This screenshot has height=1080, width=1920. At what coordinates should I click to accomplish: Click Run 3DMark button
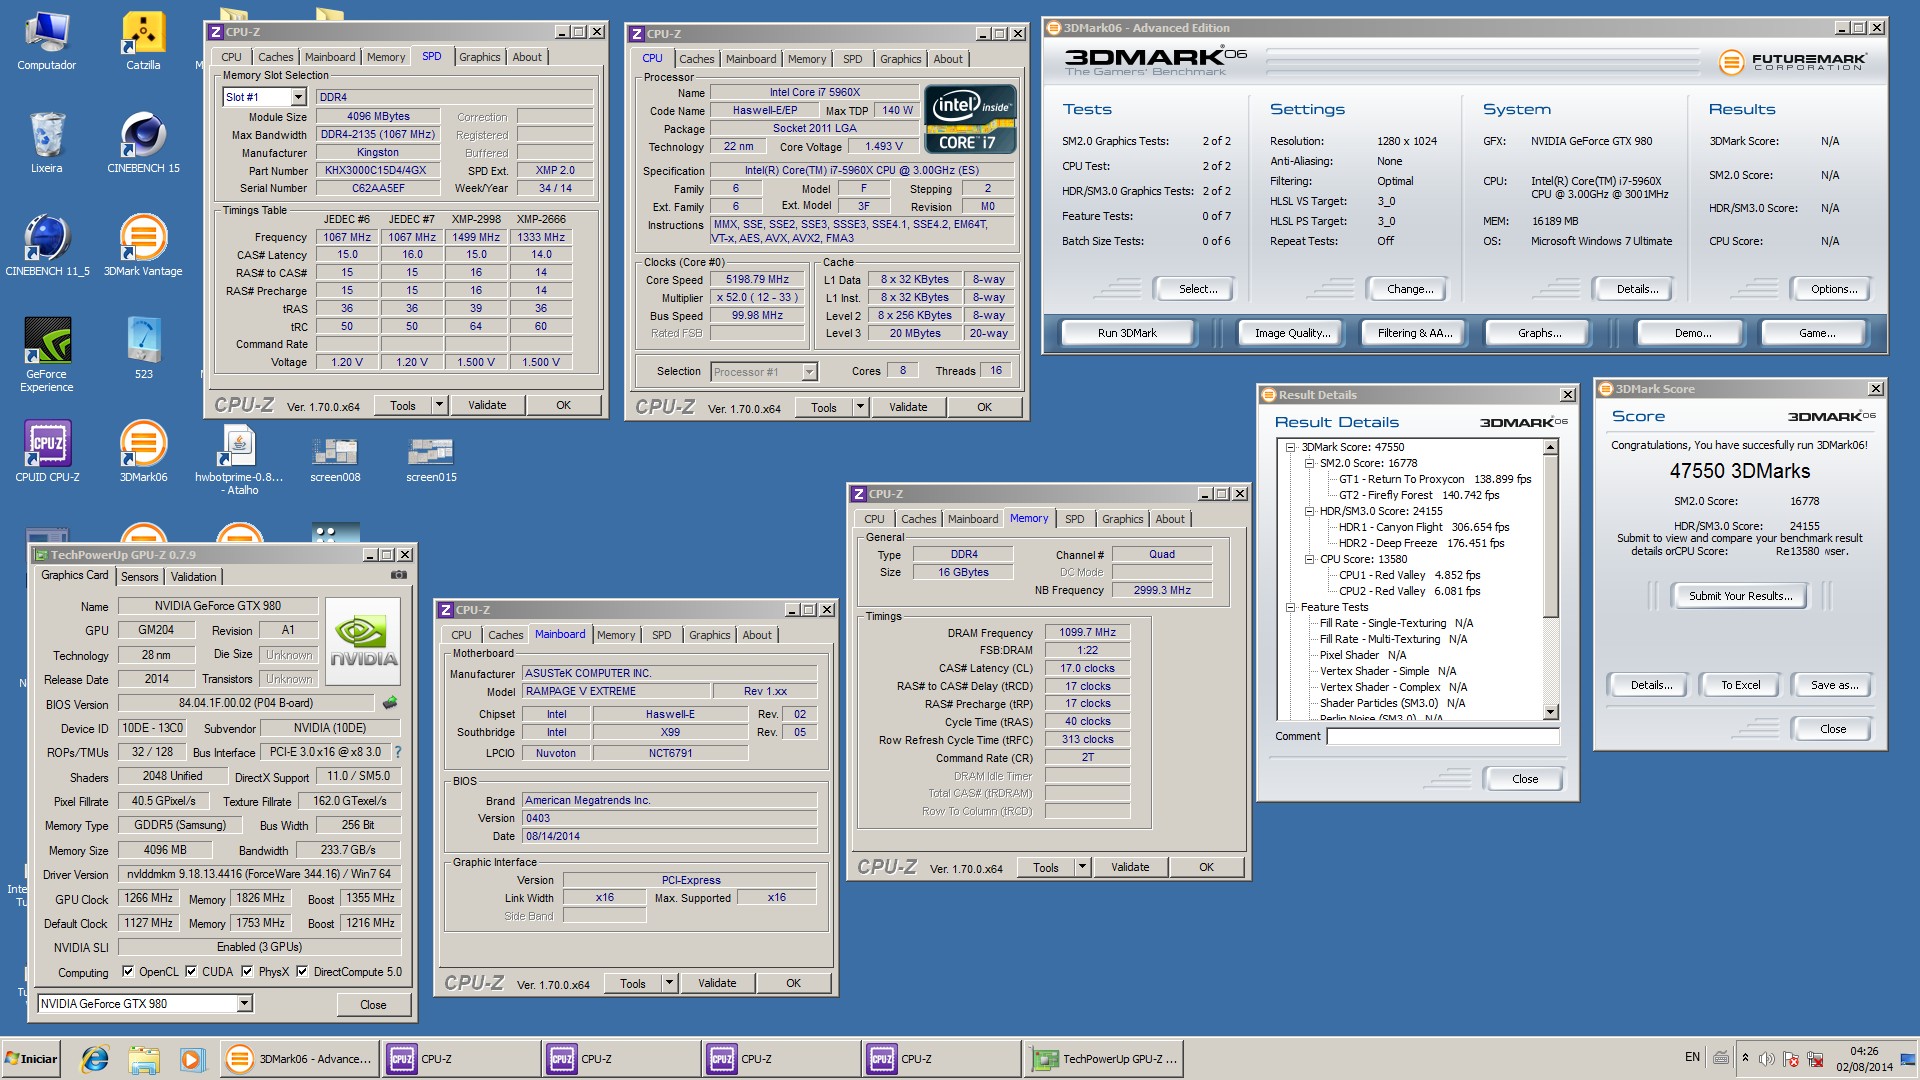[1127, 333]
